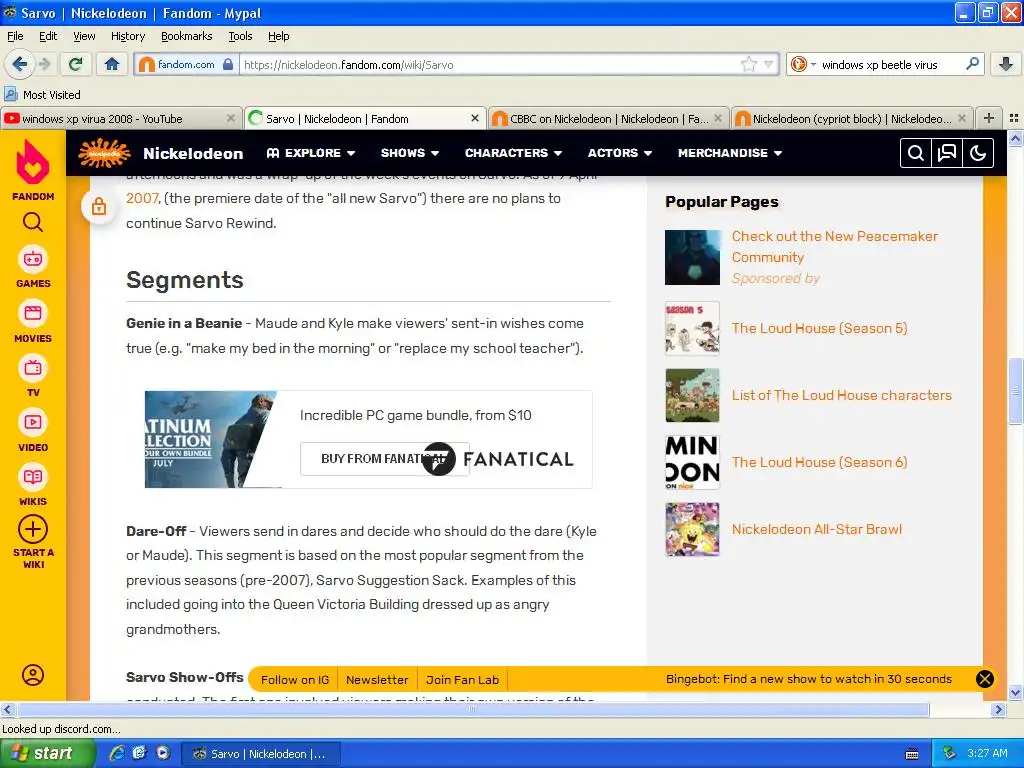1024x768 pixels.
Task: Open the File menu
Action: (x=15, y=36)
